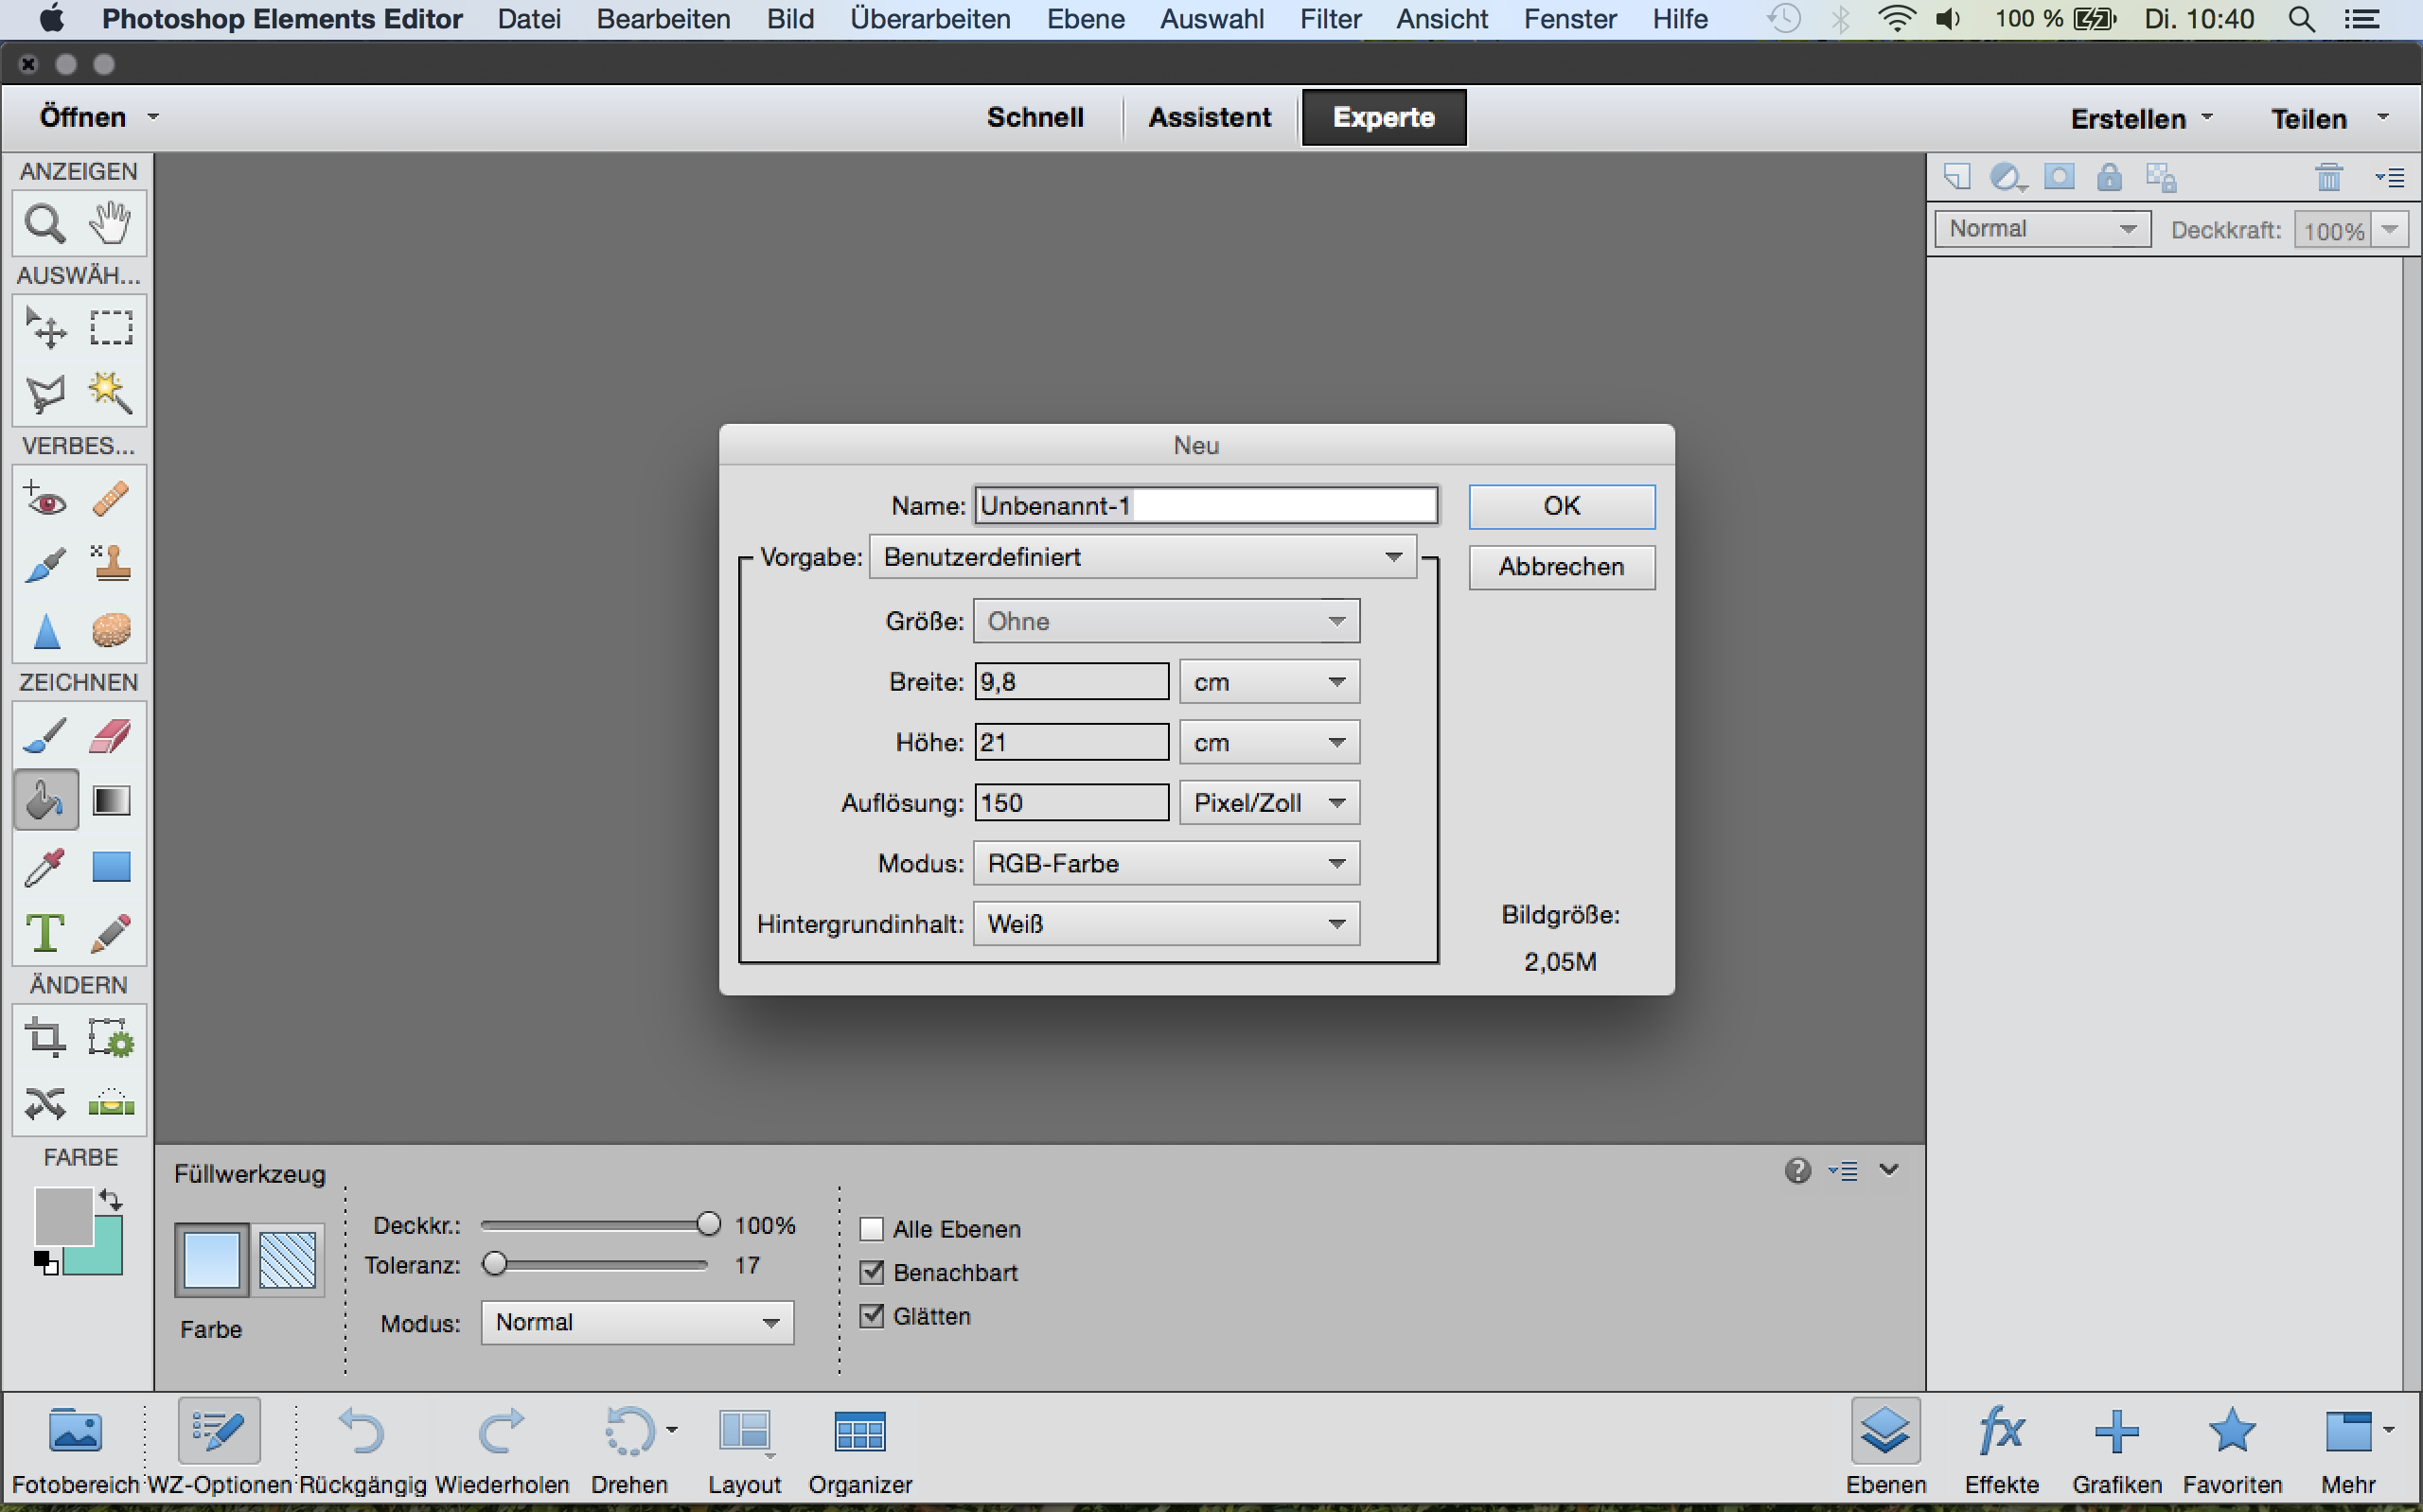Open tool options help question mark
Viewport: 2423px width, 1512px height.
click(x=1797, y=1170)
